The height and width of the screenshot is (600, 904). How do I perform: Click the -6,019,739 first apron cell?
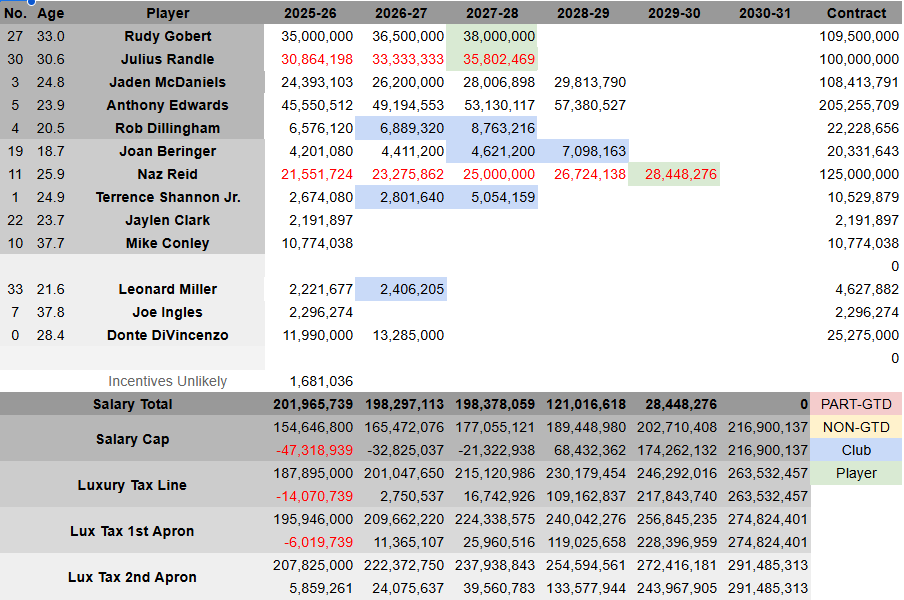(x=310, y=542)
